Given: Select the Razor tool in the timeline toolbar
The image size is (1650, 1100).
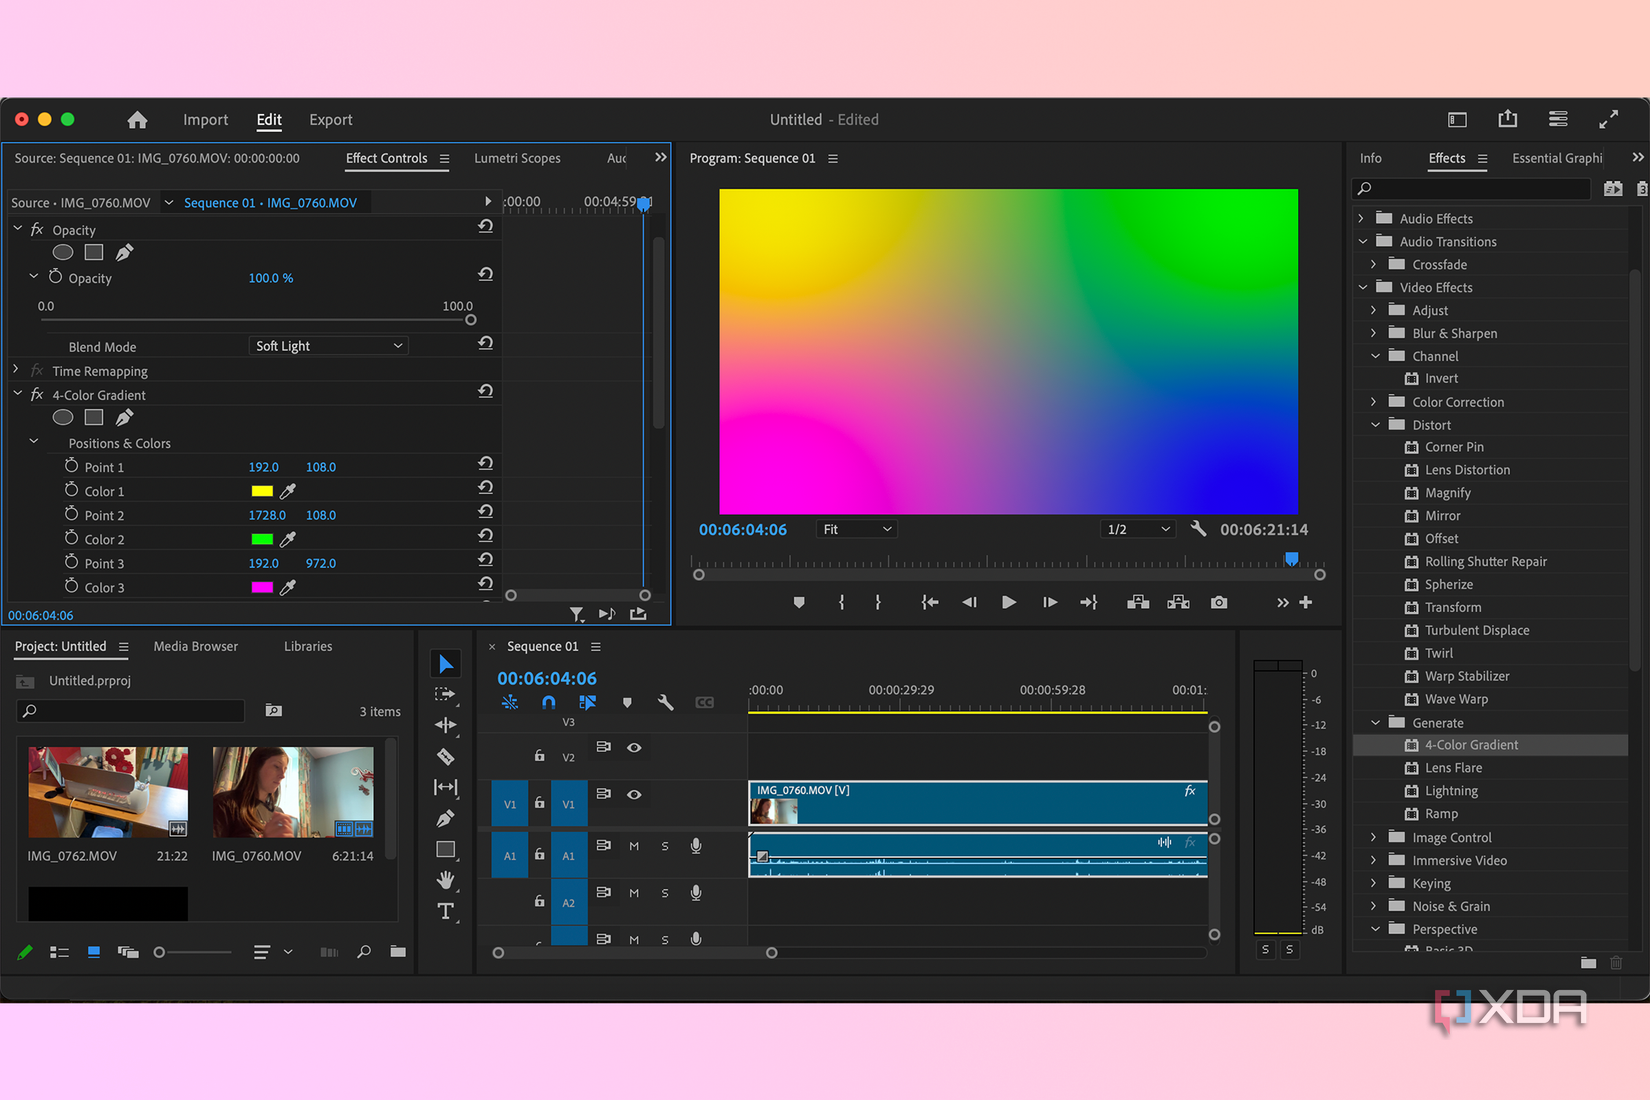Looking at the screenshot, I should 445,757.
